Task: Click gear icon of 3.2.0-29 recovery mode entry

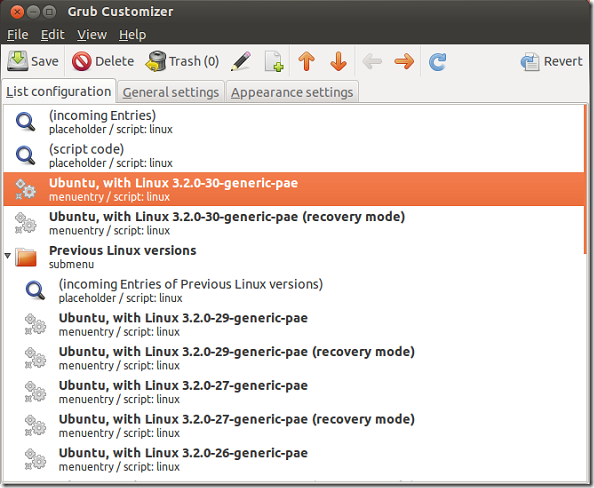Action: 35,358
